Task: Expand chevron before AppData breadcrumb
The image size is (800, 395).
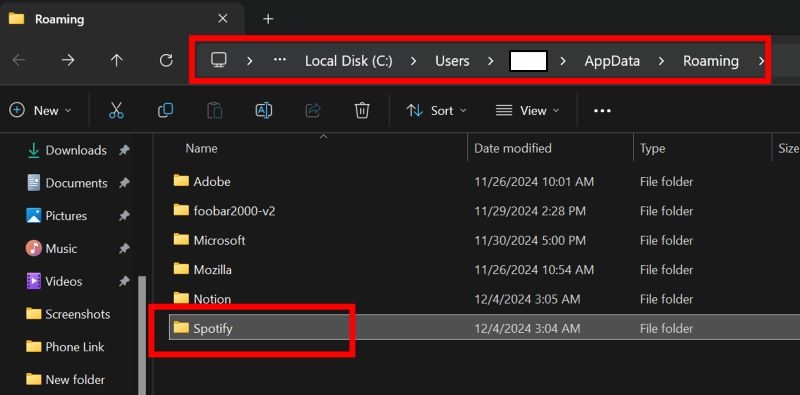Action: pos(563,61)
